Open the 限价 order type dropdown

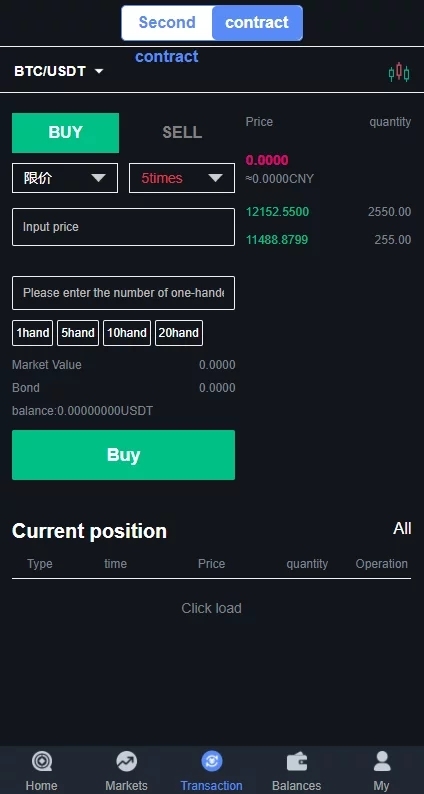(x=65, y=178)
